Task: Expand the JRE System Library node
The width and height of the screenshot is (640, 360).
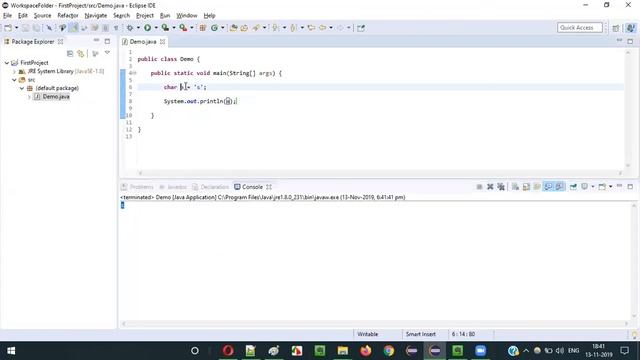Action: [x=14, y=71]
